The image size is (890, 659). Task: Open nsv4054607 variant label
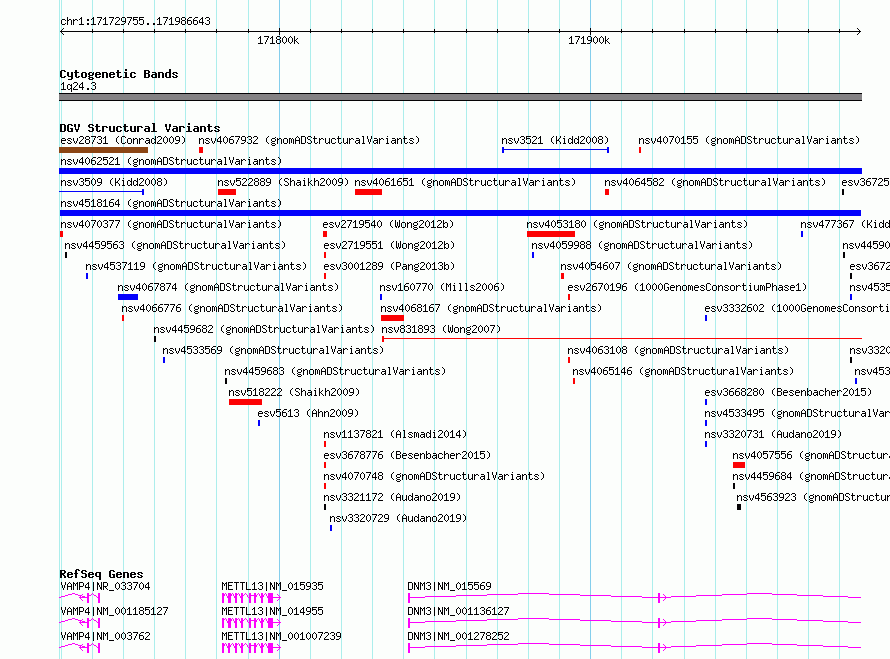pos(671,266)
